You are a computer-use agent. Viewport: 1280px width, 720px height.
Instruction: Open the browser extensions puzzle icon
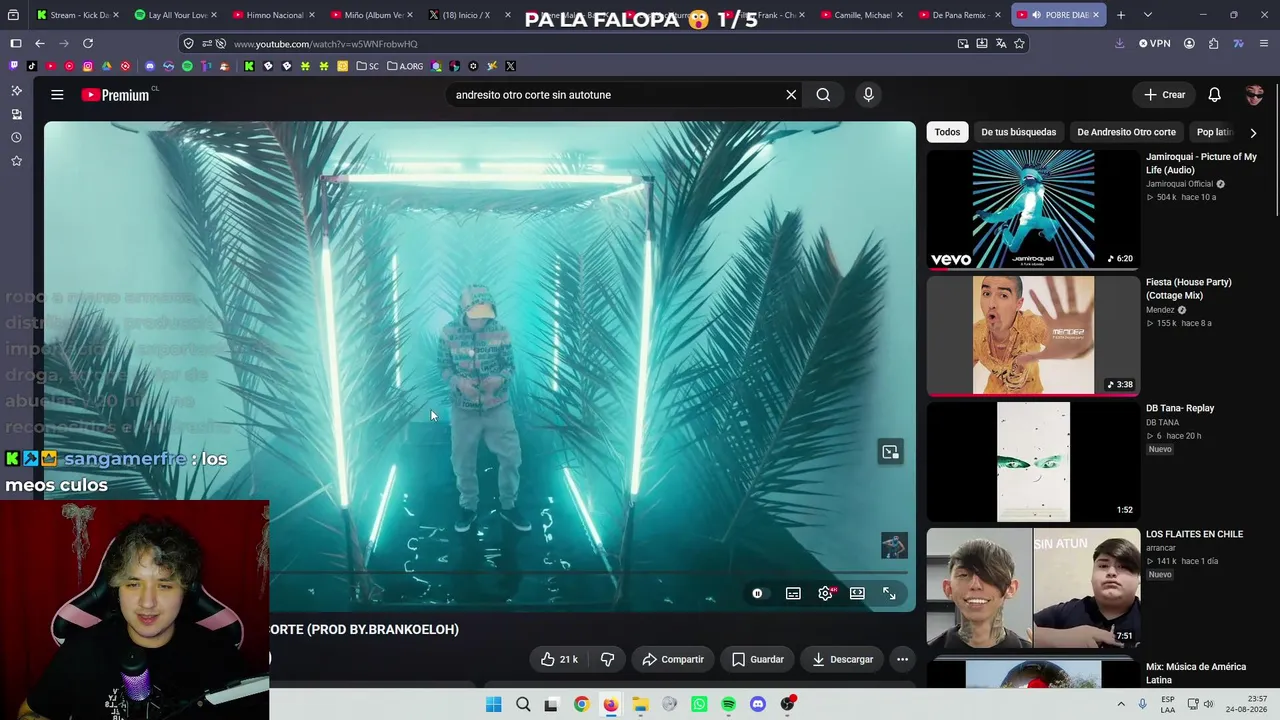coord(1213,44)
